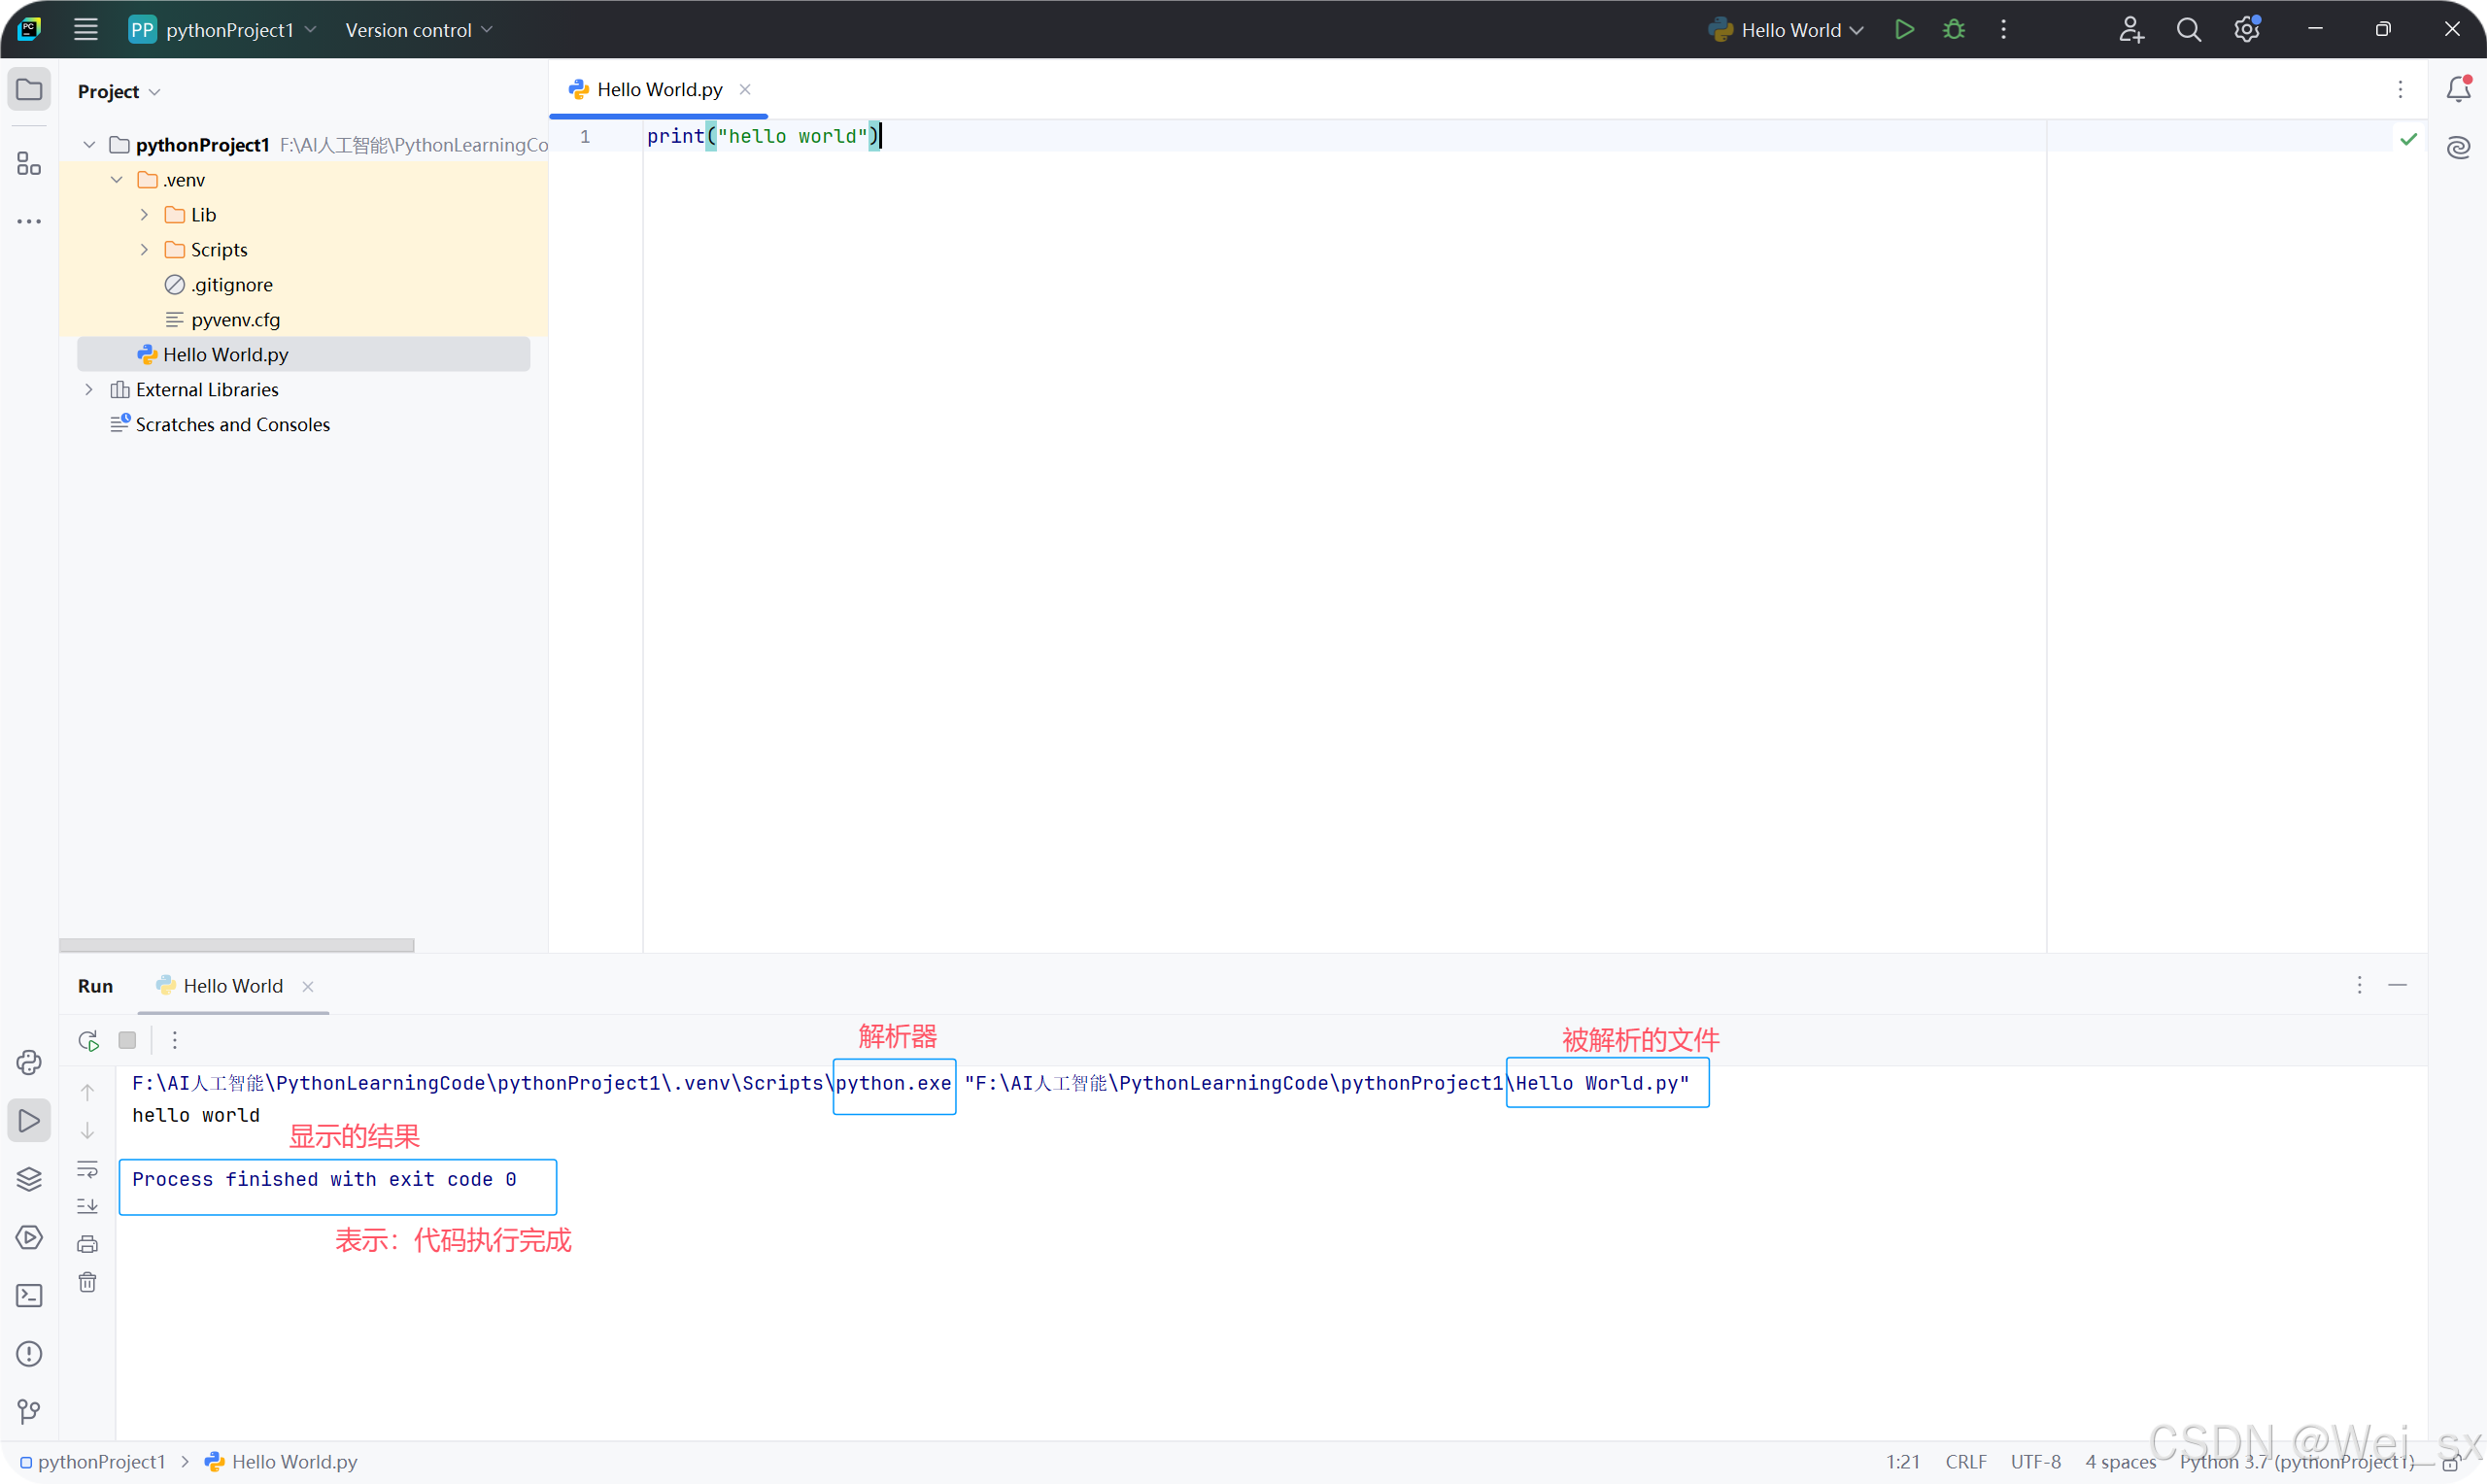Image resolution: width=2487 pixels, height=1484 pixels.
Task: Print the console output
Action: (x=88, y=1243)
